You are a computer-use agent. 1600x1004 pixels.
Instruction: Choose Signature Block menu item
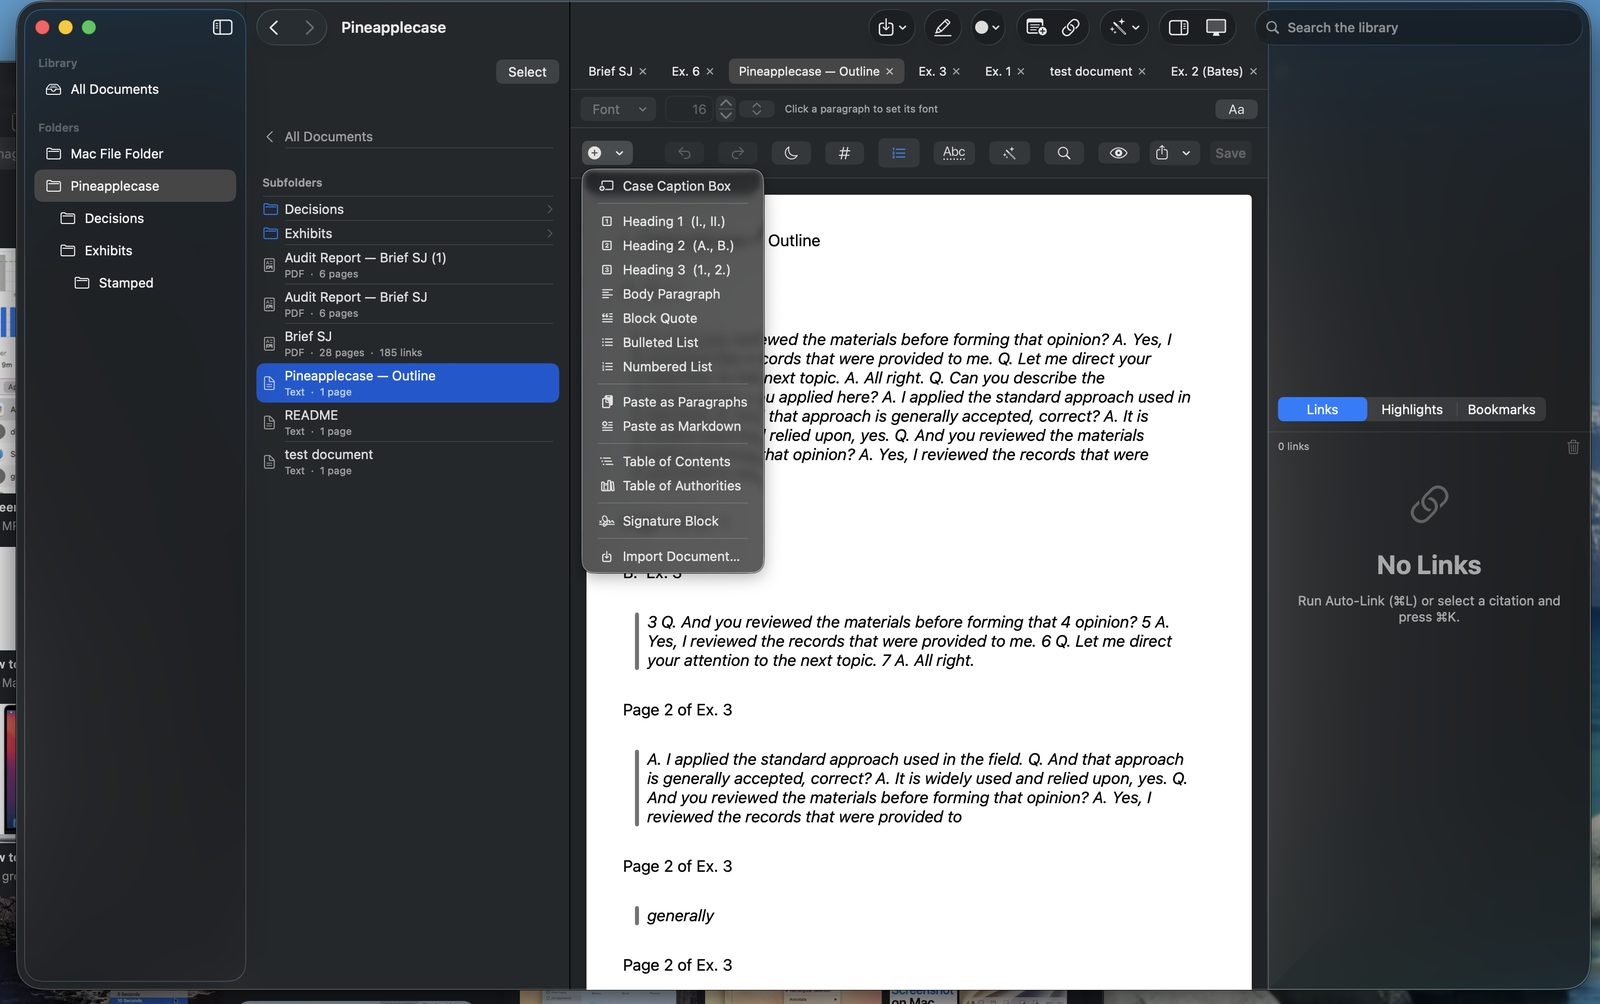pyautogui.click(x=673, y=521)
